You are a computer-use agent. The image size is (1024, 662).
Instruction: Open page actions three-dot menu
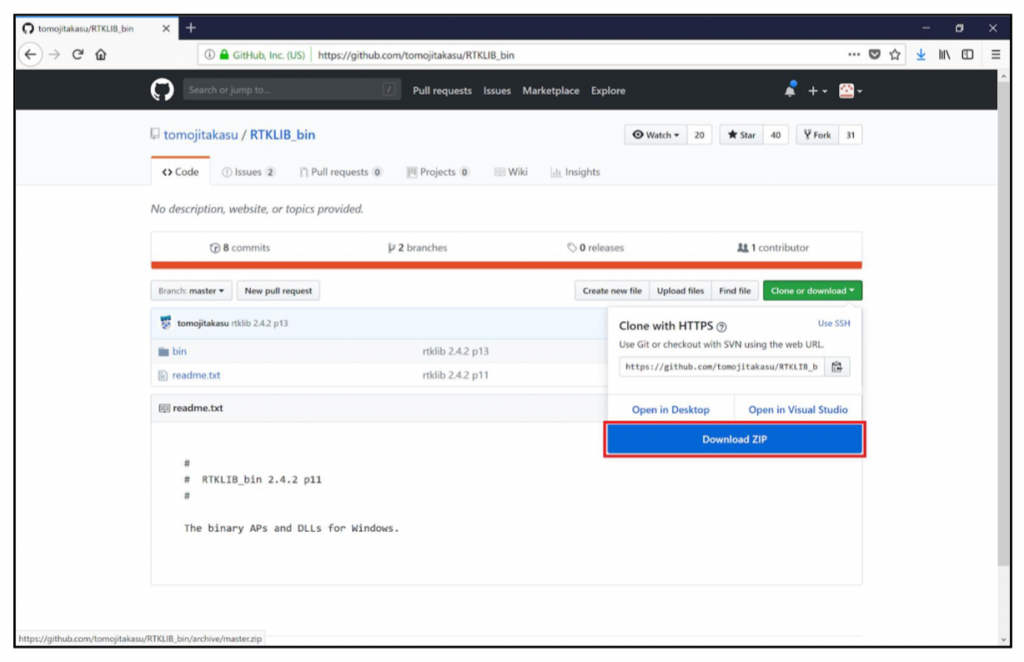[x=854, y=55]
